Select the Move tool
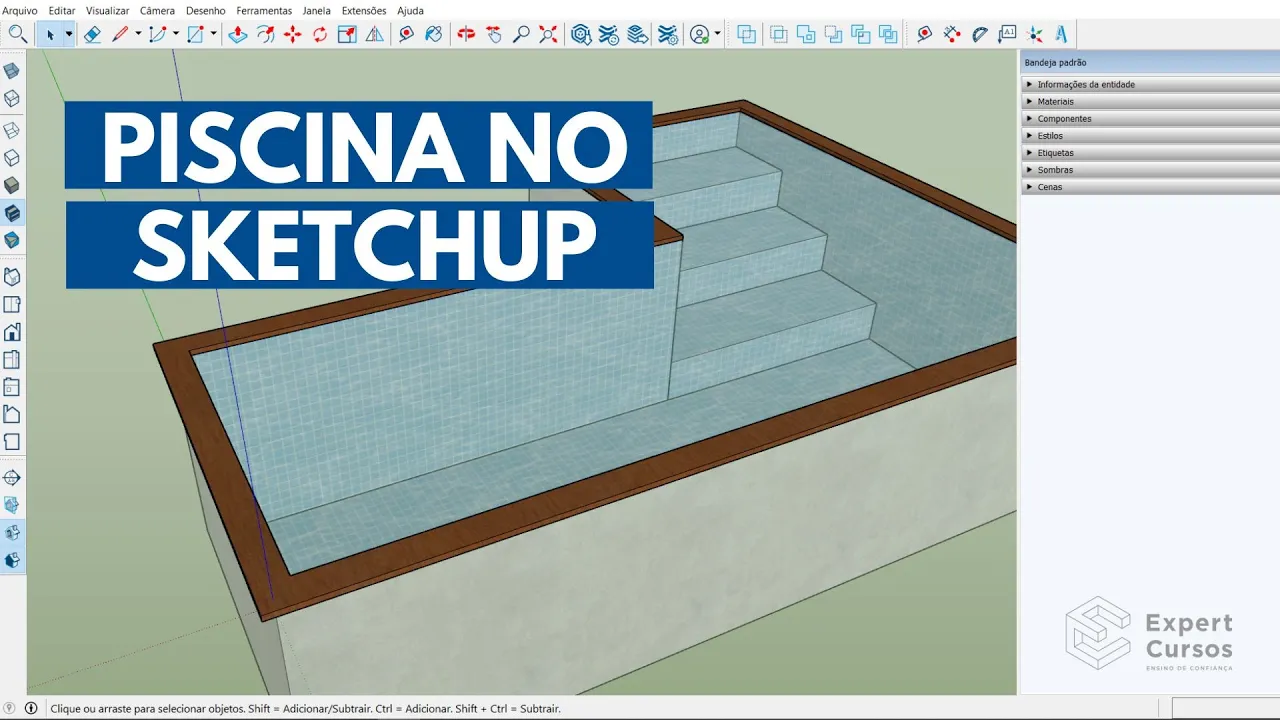 click(x=292, y=34)
